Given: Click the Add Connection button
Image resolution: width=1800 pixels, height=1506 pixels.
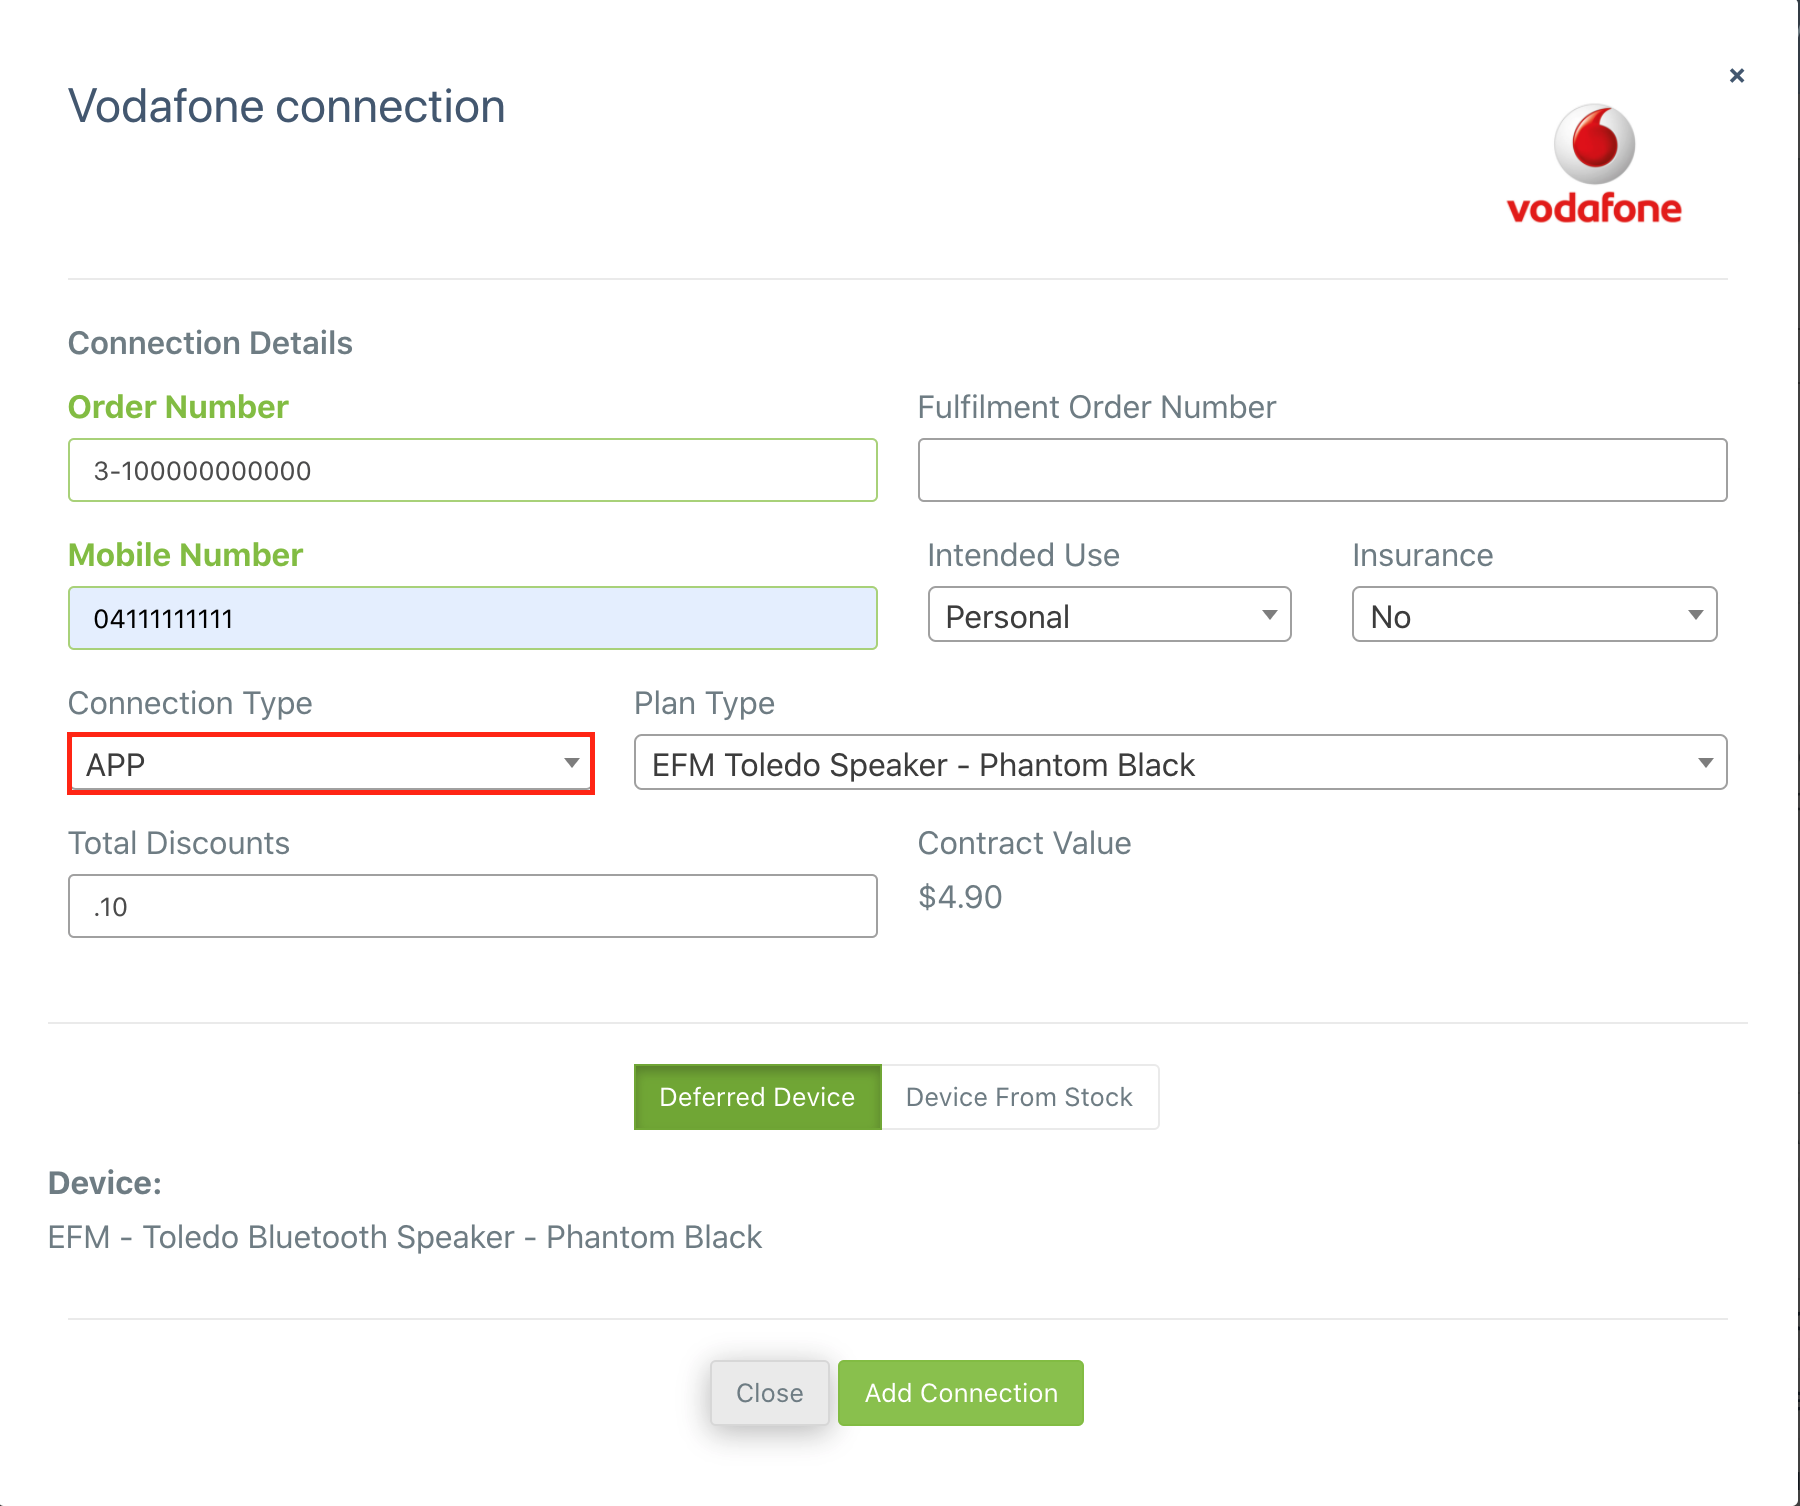Looking at the screenshot, I should click(x=961, y=1393).
